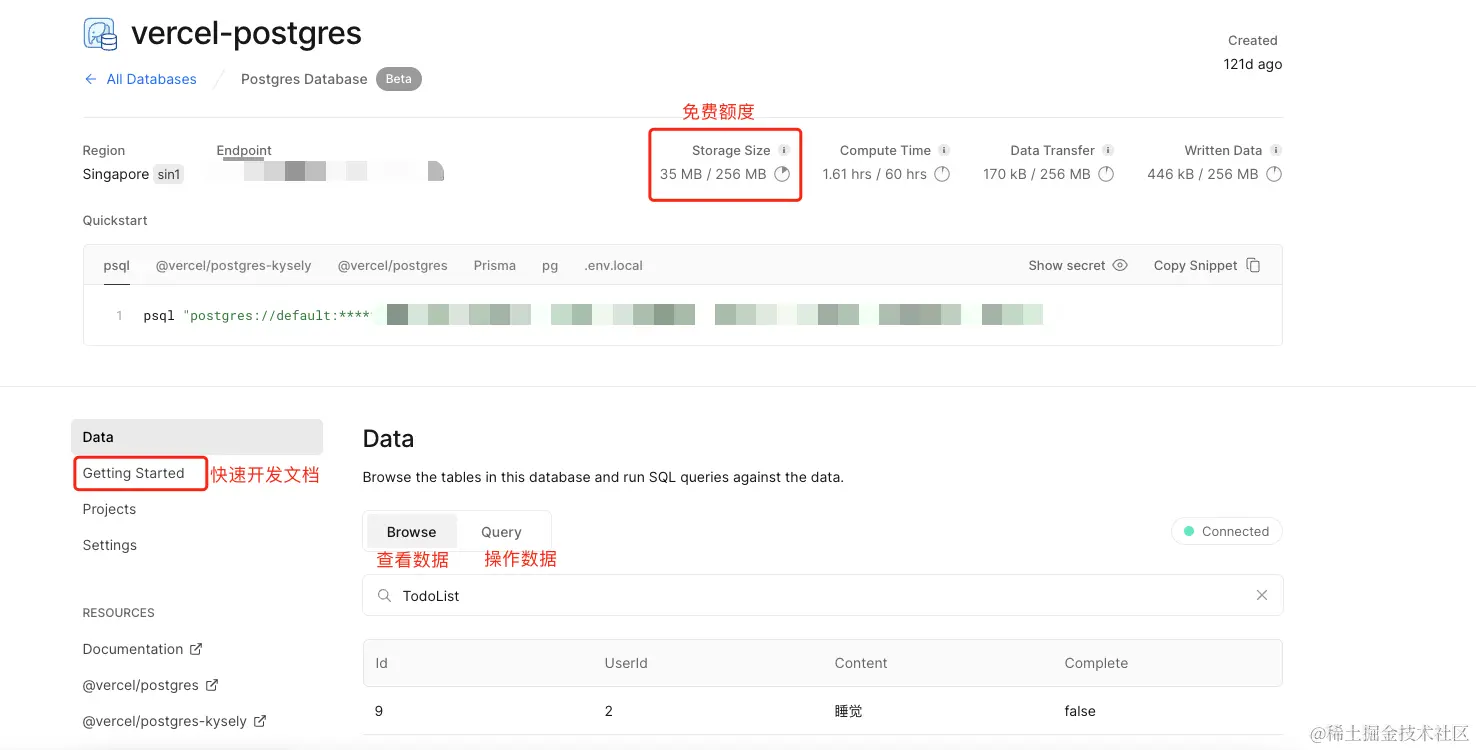Click the Compute Time info icon
The image size is (1476, 750).
coord(944,150)
